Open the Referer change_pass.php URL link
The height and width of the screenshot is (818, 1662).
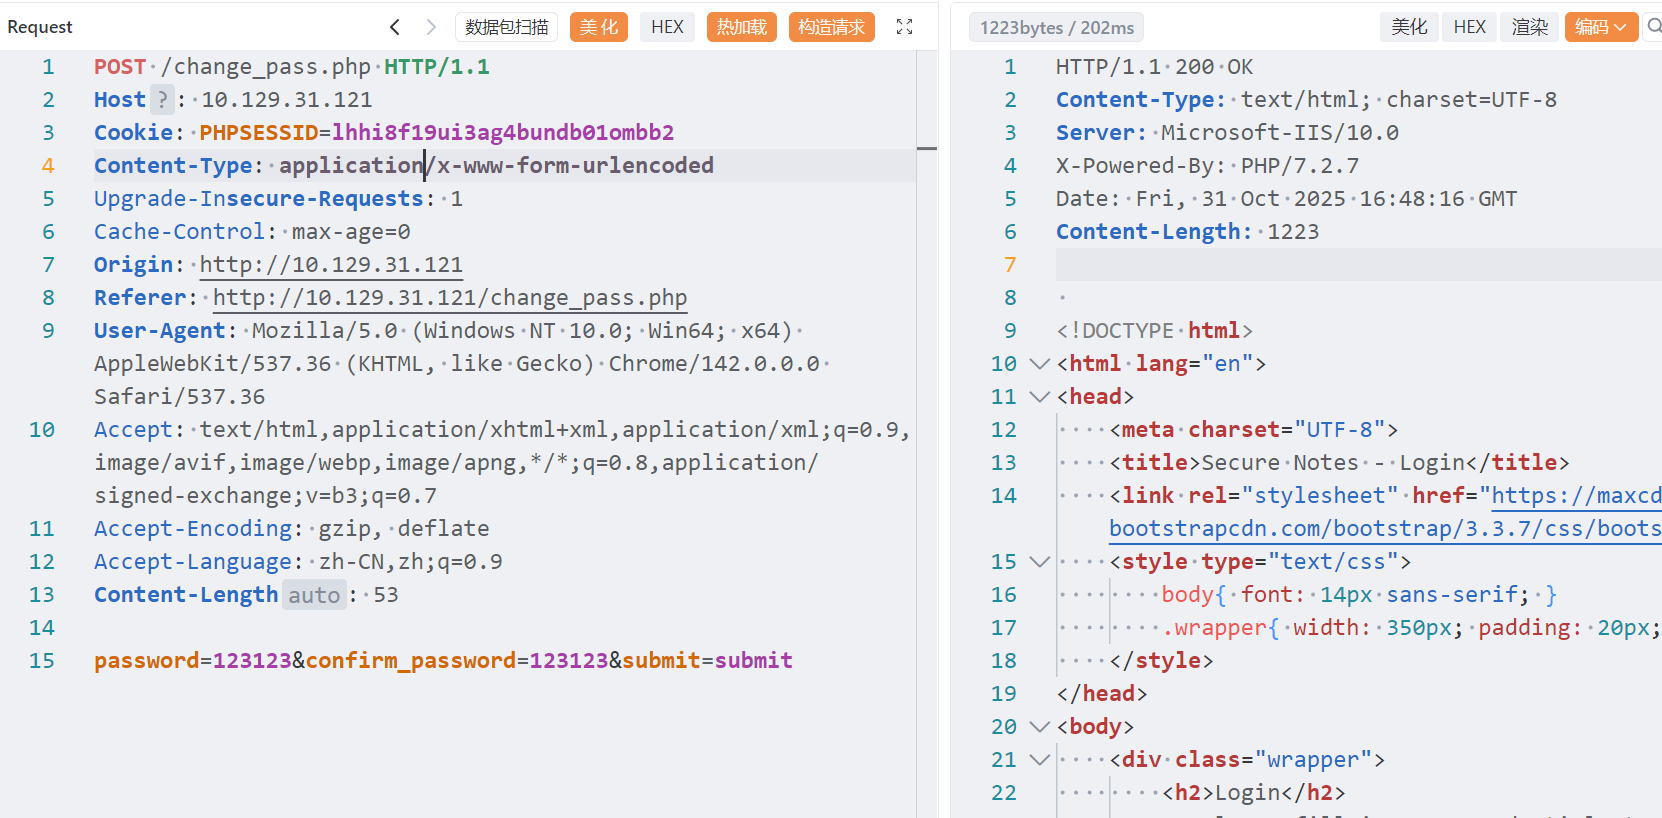click(x=449, y=298)
